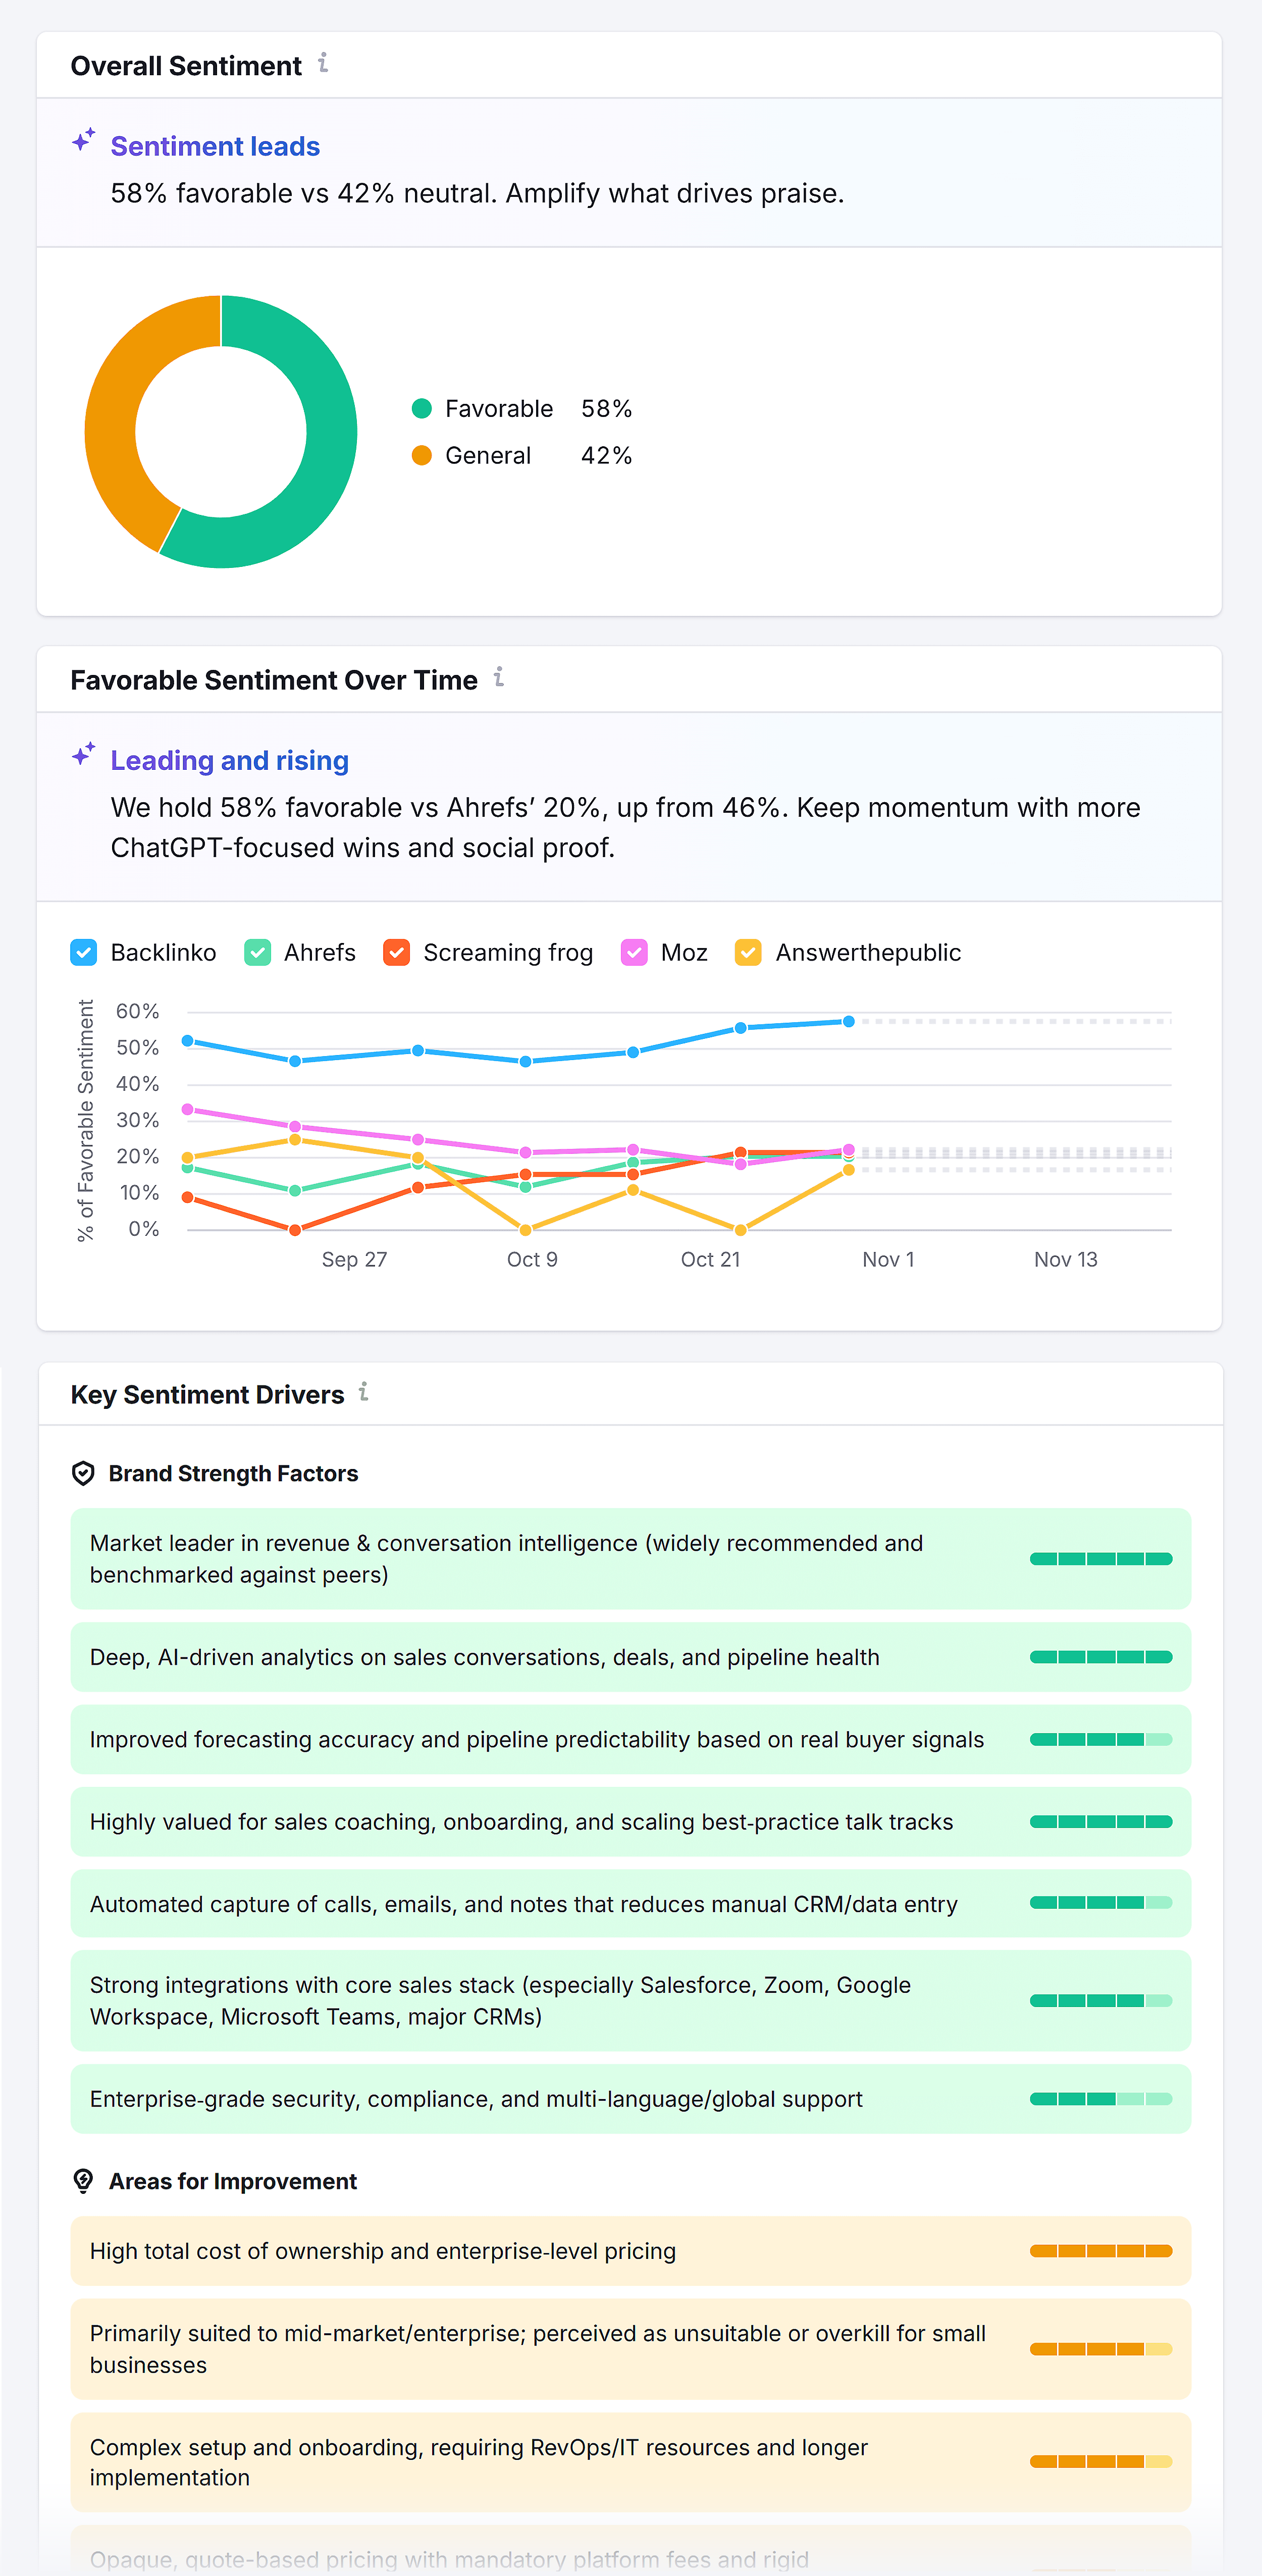Screen dimensions: 1262x2576
Task: Click the shield icon for Brand Strength Factors
Action: click(x=84, y=1472)
